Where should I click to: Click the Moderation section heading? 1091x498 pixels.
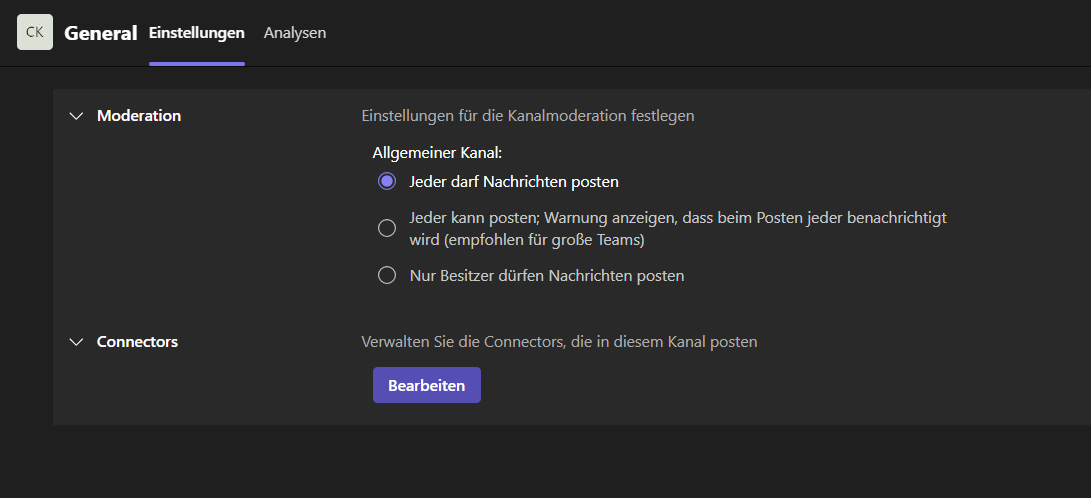[139, 116]
